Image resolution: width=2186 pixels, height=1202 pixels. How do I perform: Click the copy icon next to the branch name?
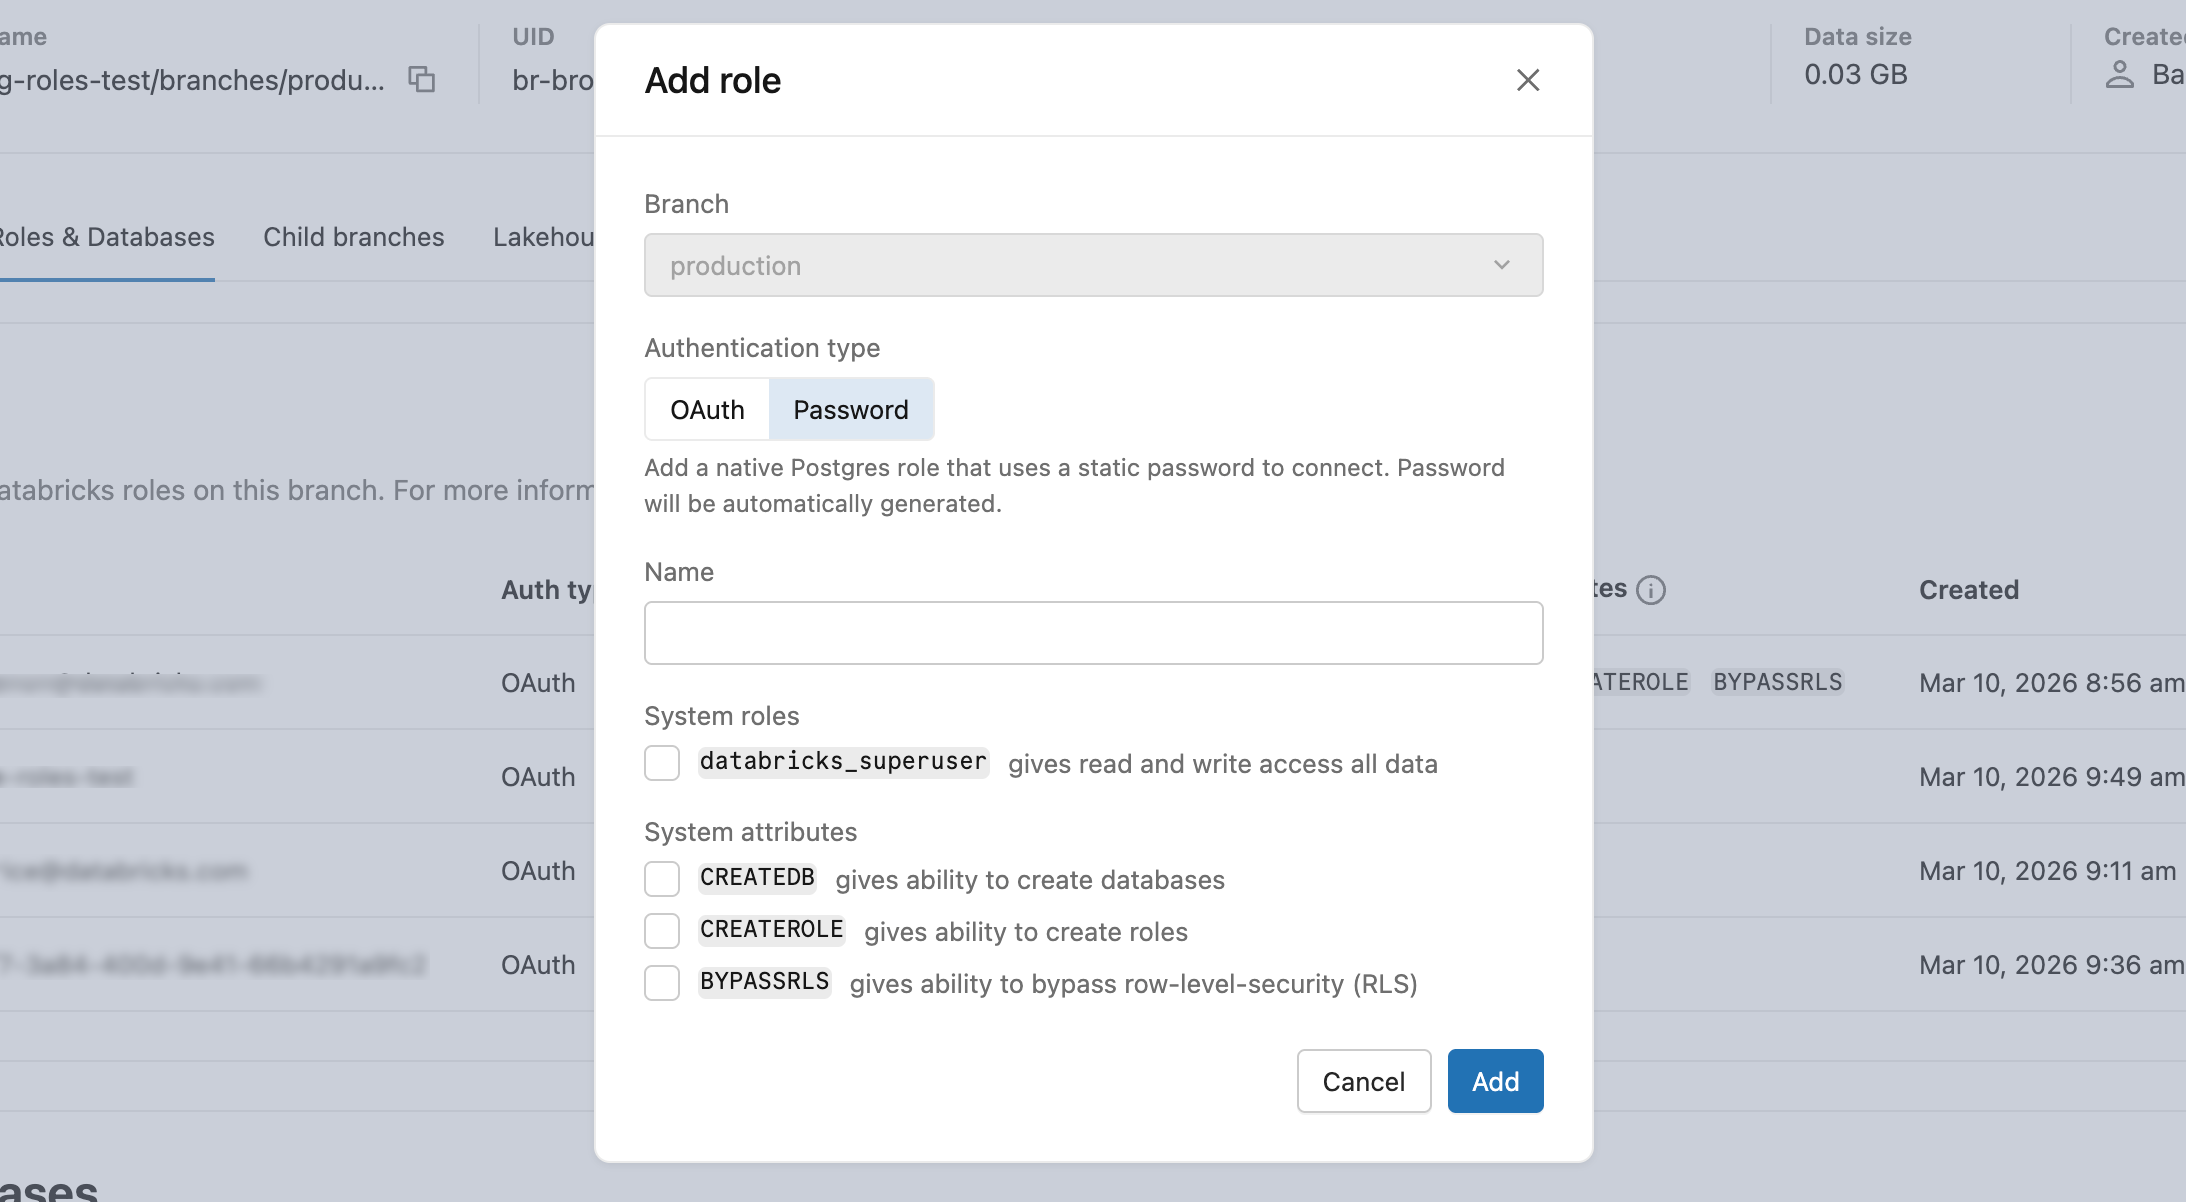tap(422, 79)
